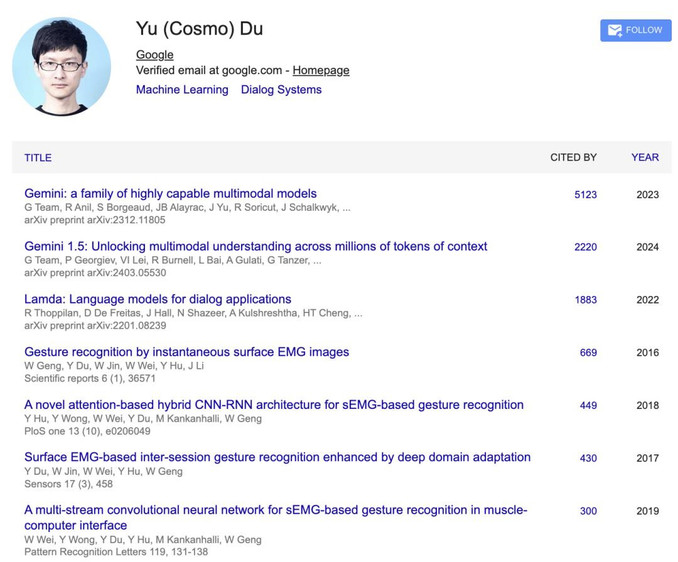The width and height of the screenshot is (678, 562).
Task: Open the Google affiliation link
Action: click(155, 55)
